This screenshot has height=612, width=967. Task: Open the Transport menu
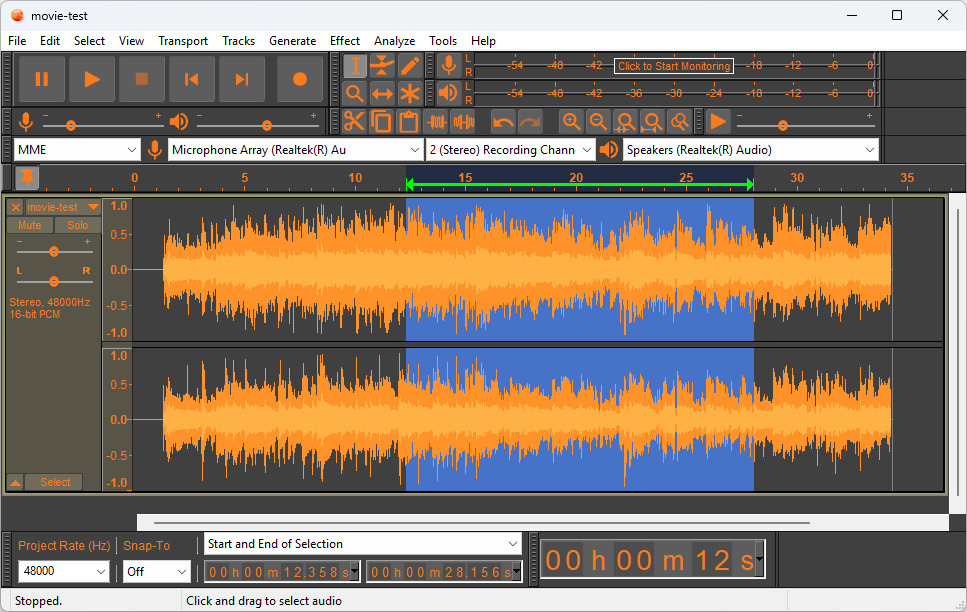coord(183,41)
